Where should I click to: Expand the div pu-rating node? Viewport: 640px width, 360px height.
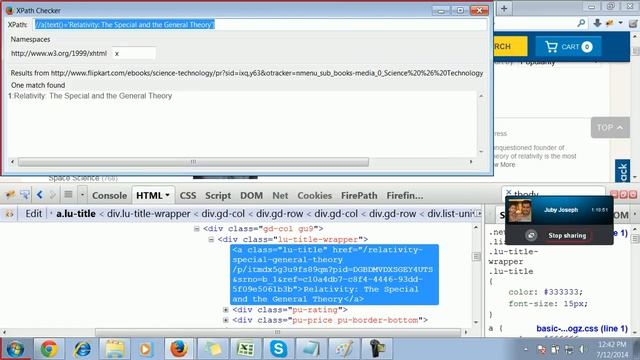[226, 310]
